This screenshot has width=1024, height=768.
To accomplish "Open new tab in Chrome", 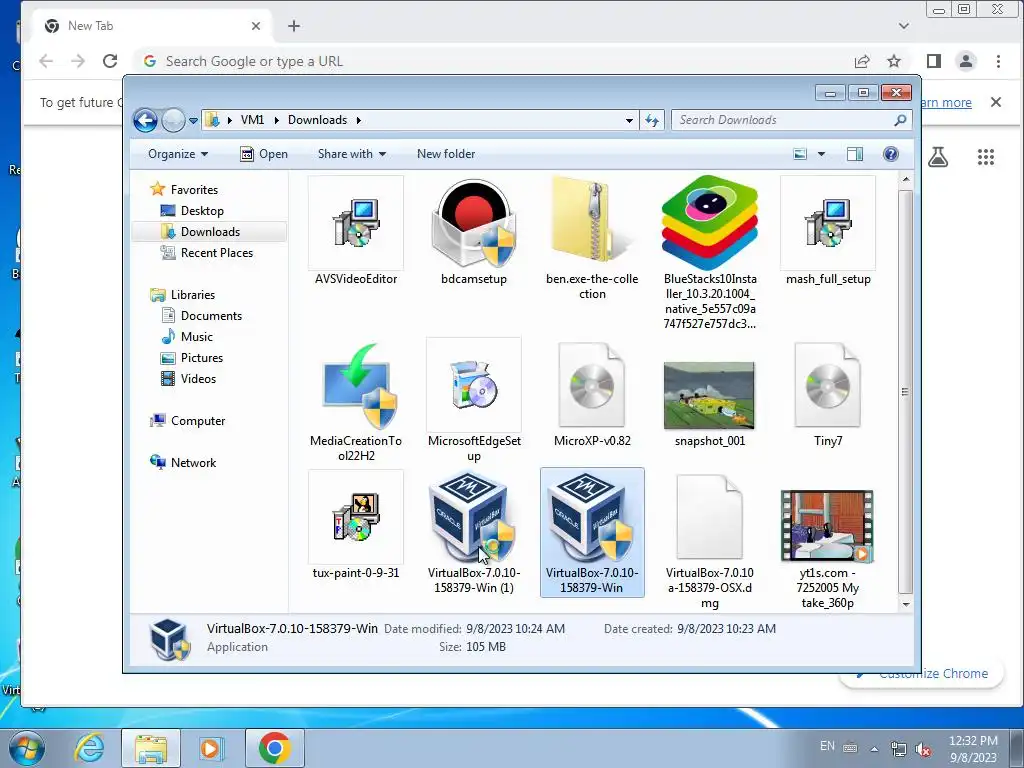I will click(294, 26).
